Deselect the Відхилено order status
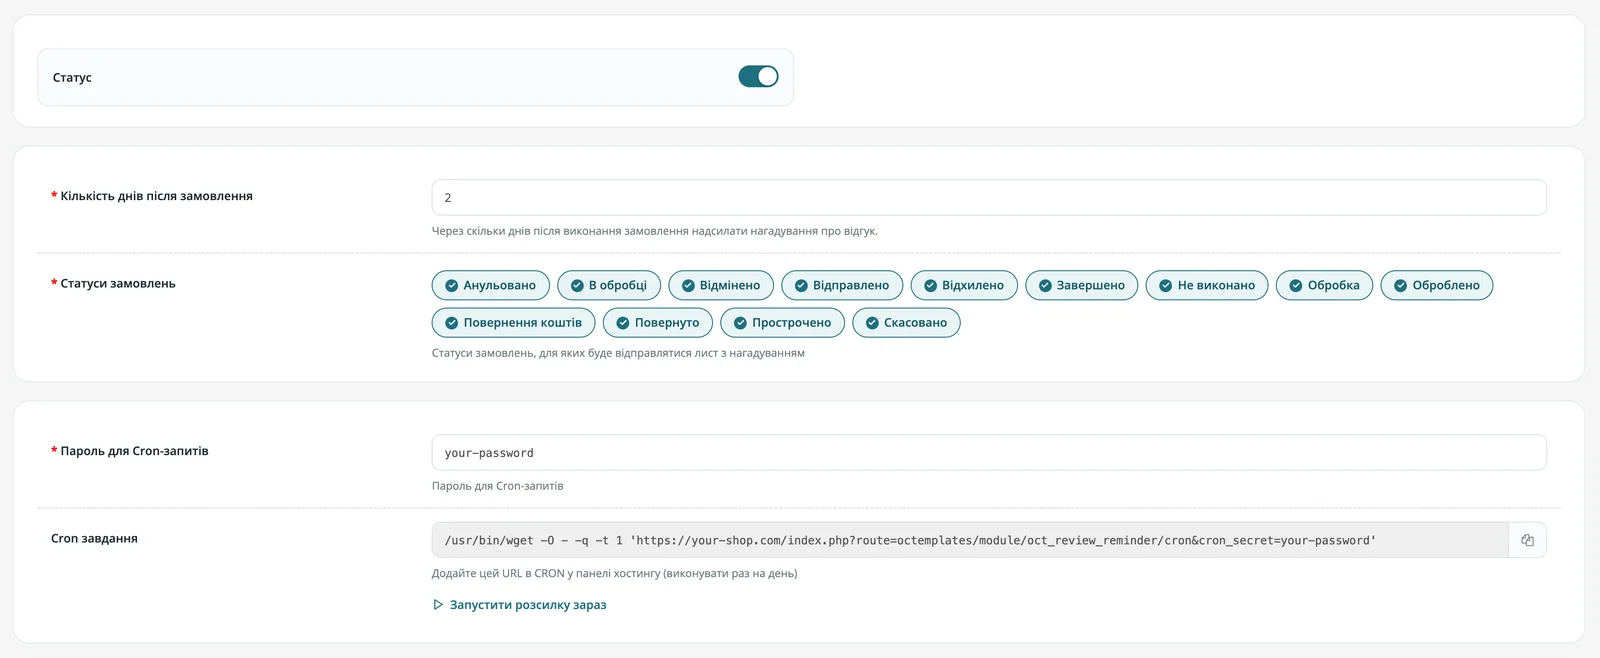This screenshot has height=658, width=1600. [964, 285]
